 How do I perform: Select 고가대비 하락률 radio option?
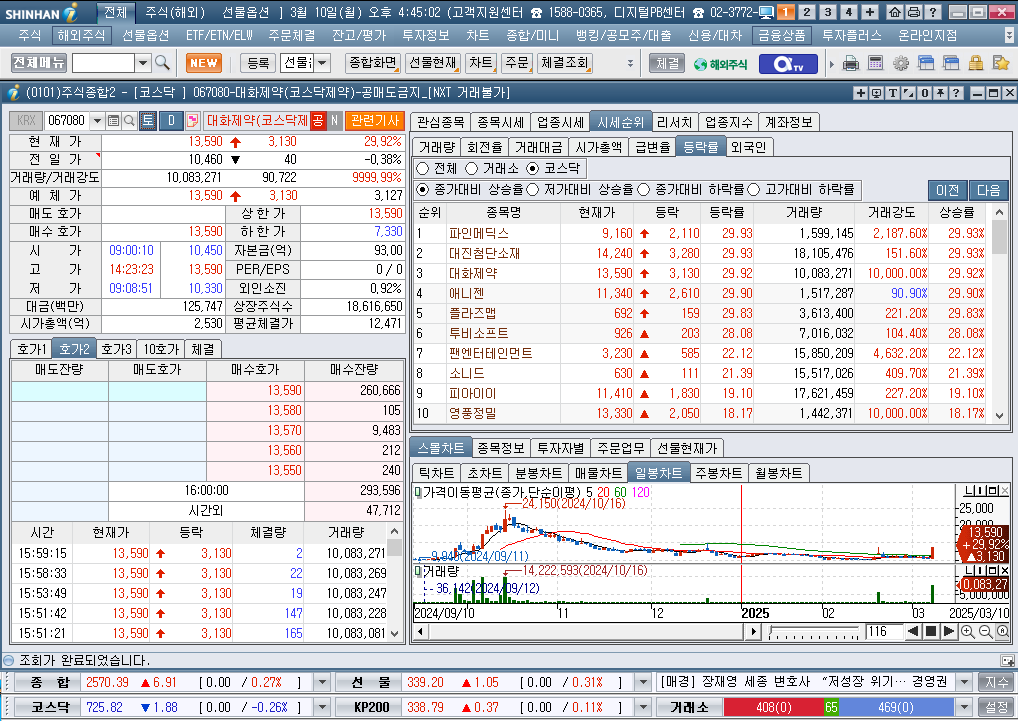(x=754, y=189)
